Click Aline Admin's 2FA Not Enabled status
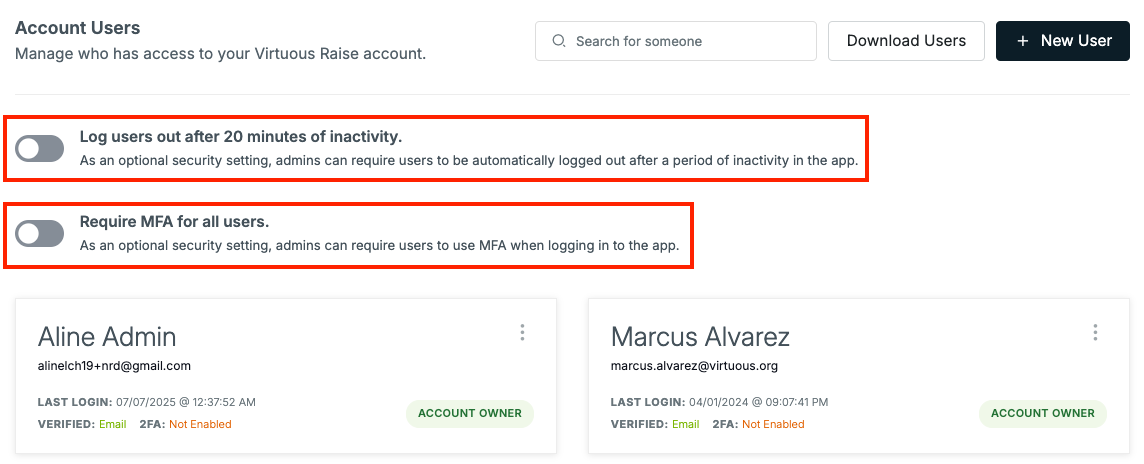Screen dimensions: 1144x464 (200, 425)
